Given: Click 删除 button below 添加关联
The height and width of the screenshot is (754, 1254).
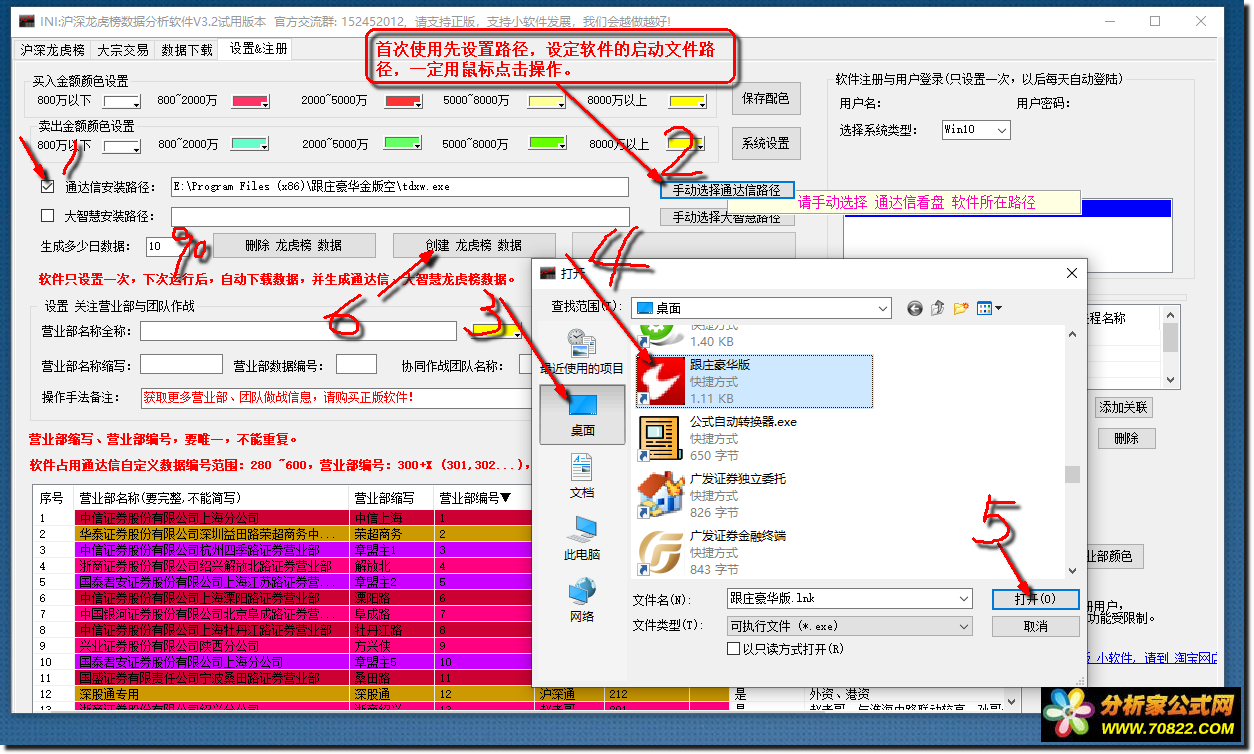Looking at the screenshot, I should pyautogui.click(x=1126, y=438).
